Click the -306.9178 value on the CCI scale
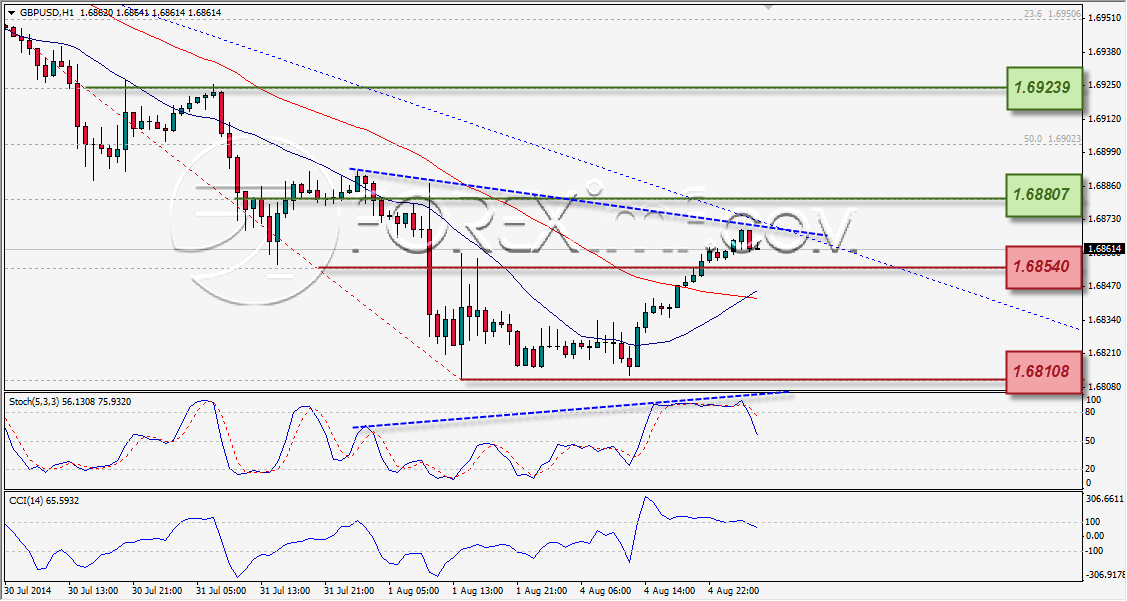The width and height of the screenshot is (1127, 601). (1105, 575)
